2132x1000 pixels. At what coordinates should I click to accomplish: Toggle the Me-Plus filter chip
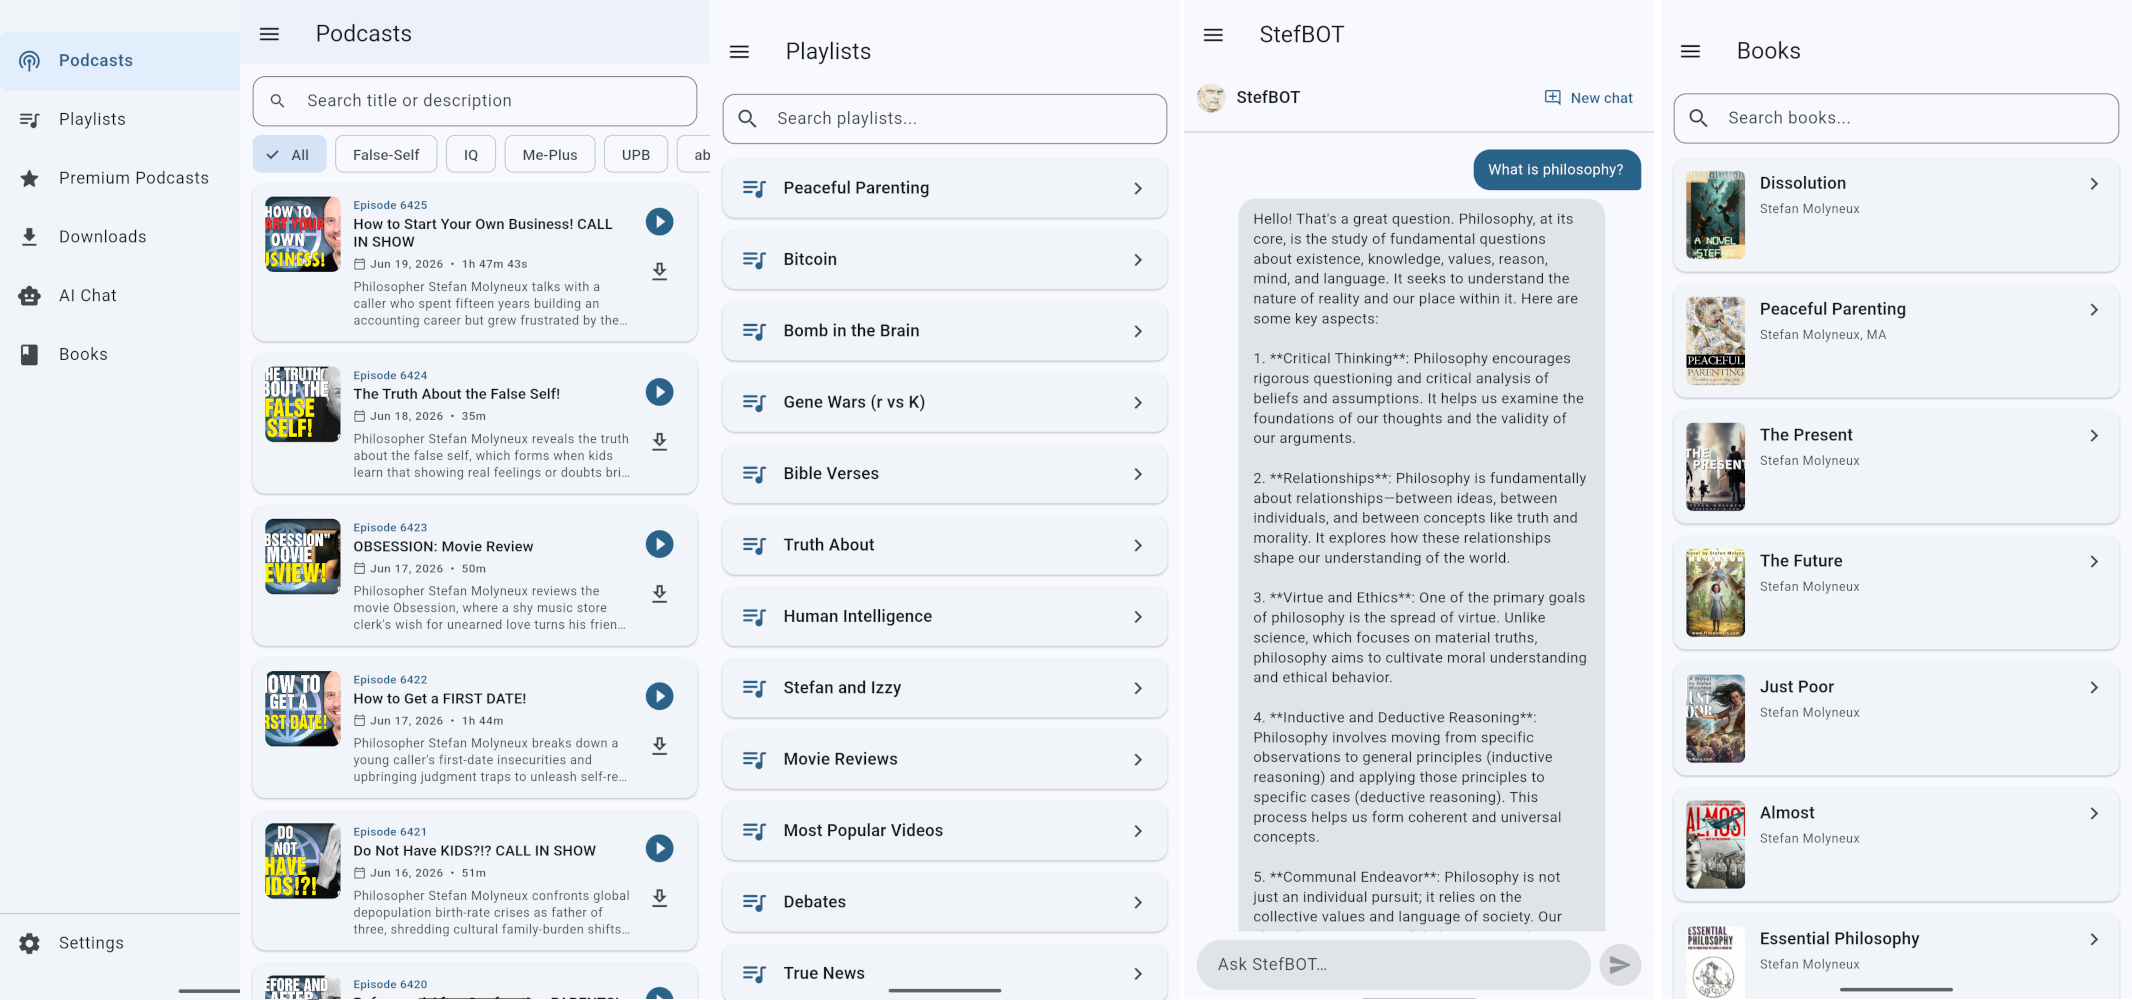click(x=550, y=155)
